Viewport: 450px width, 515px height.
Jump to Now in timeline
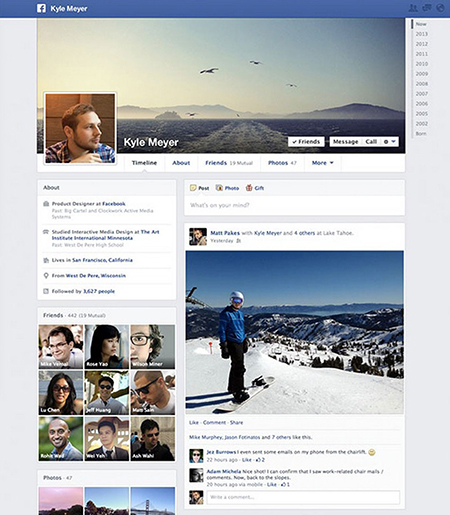(x=421, y=24)
